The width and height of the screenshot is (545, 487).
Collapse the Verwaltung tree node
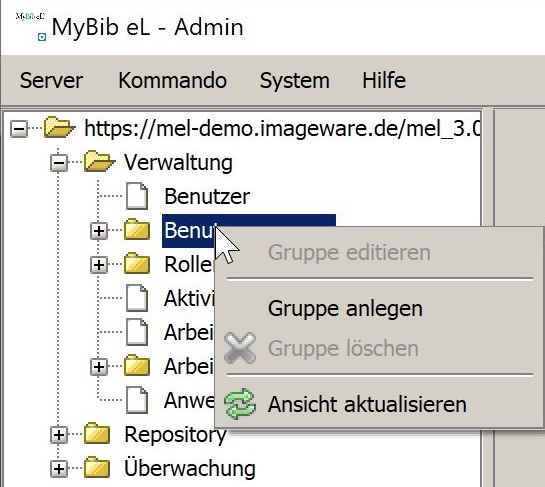click(59, 162)
